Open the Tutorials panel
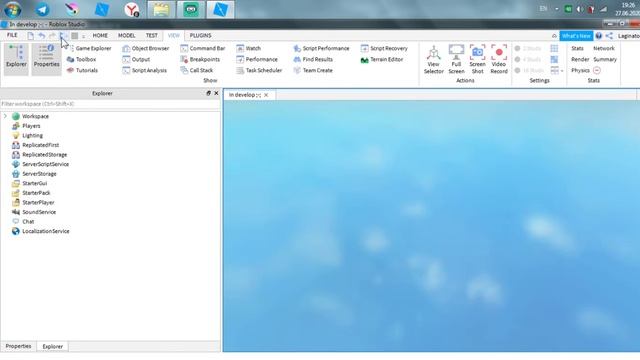Screen dimensions: 640x360 (x=82, y=70)
